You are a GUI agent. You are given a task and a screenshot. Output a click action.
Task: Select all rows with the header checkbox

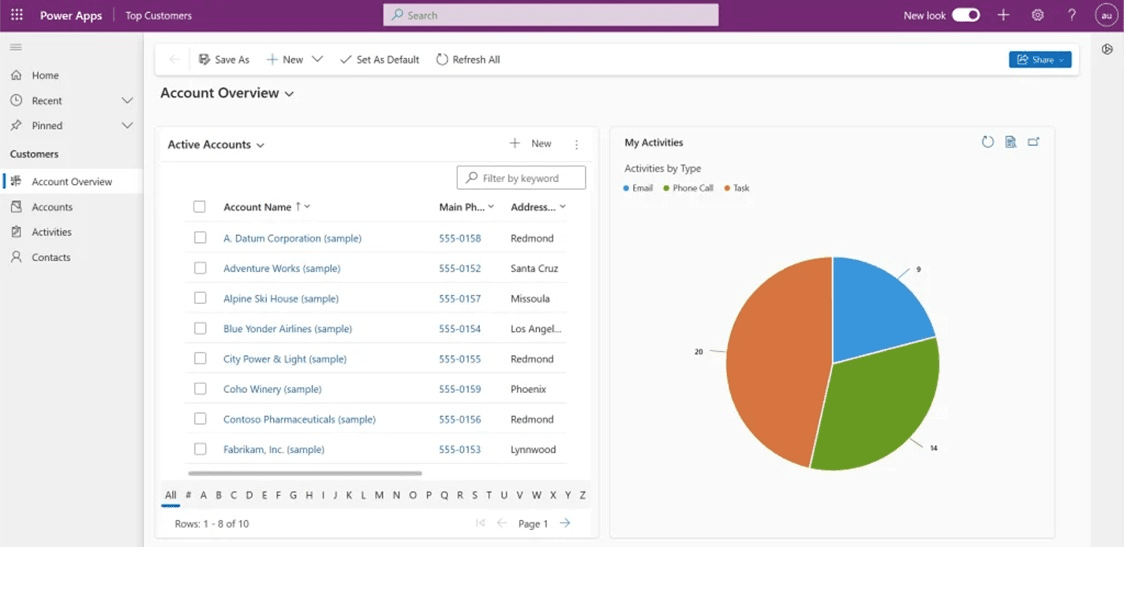200,207
